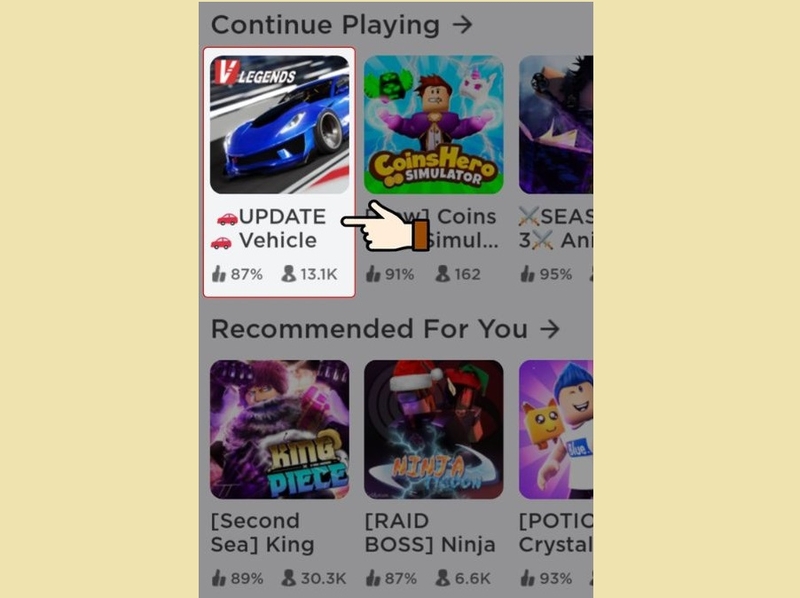This screenshot has width=800, height=598.
Task: Click the player count icon showing 13.1K
Action: coord(288,274)
